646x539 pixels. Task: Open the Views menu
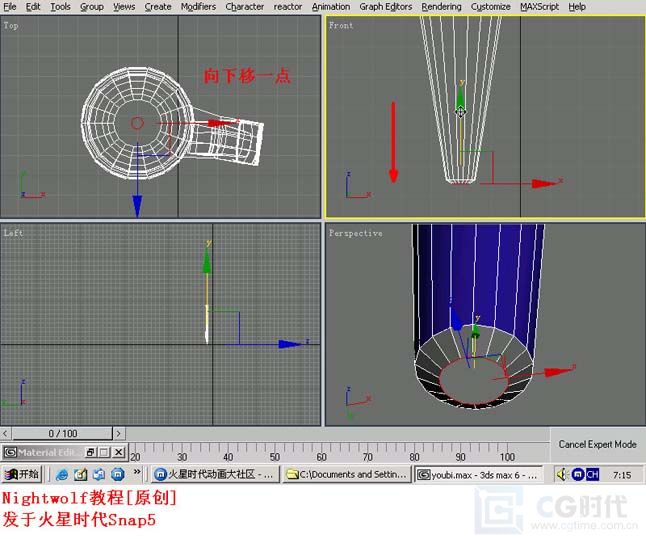[124, 7]
